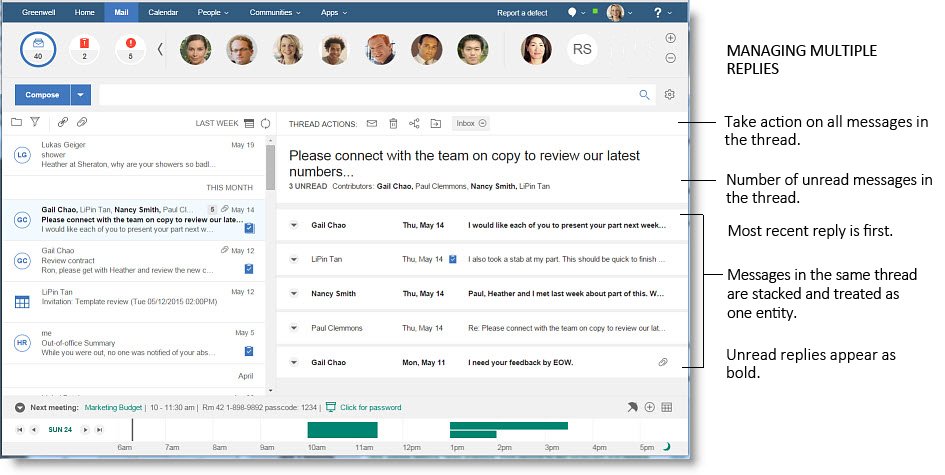Open the Apps menu
This screenshot has height=475, width=945.
coord(334,12)
